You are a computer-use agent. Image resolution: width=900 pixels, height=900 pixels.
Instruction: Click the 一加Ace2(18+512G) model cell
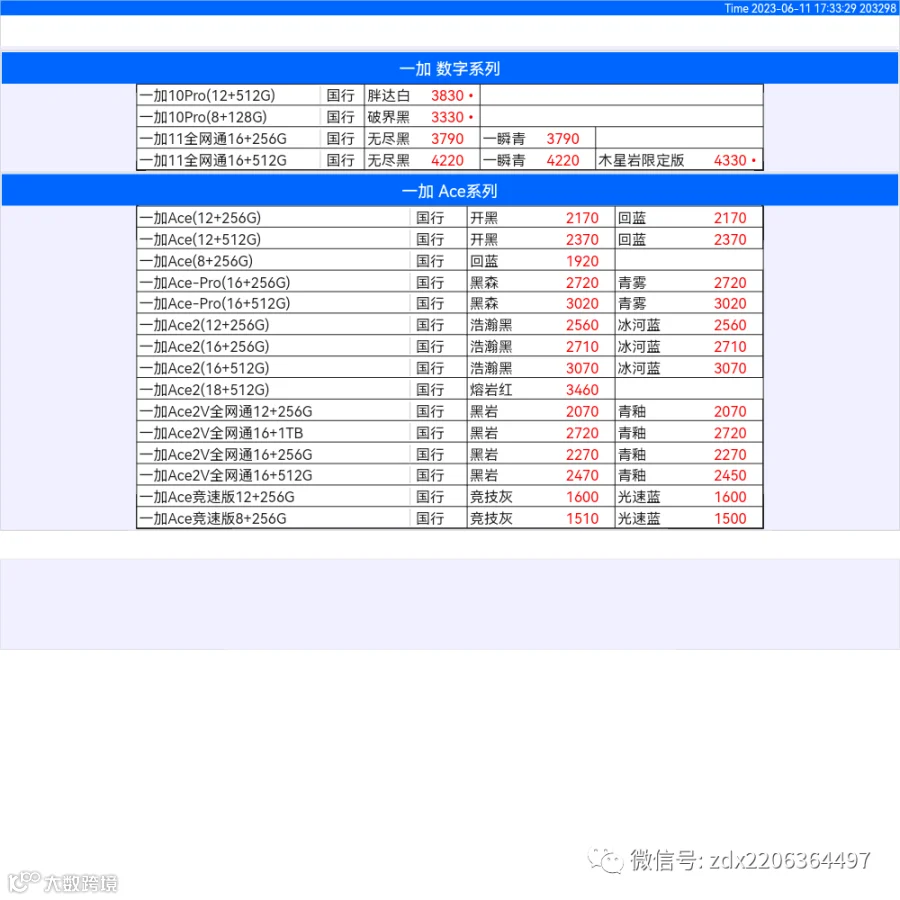[x=273, y=390]
